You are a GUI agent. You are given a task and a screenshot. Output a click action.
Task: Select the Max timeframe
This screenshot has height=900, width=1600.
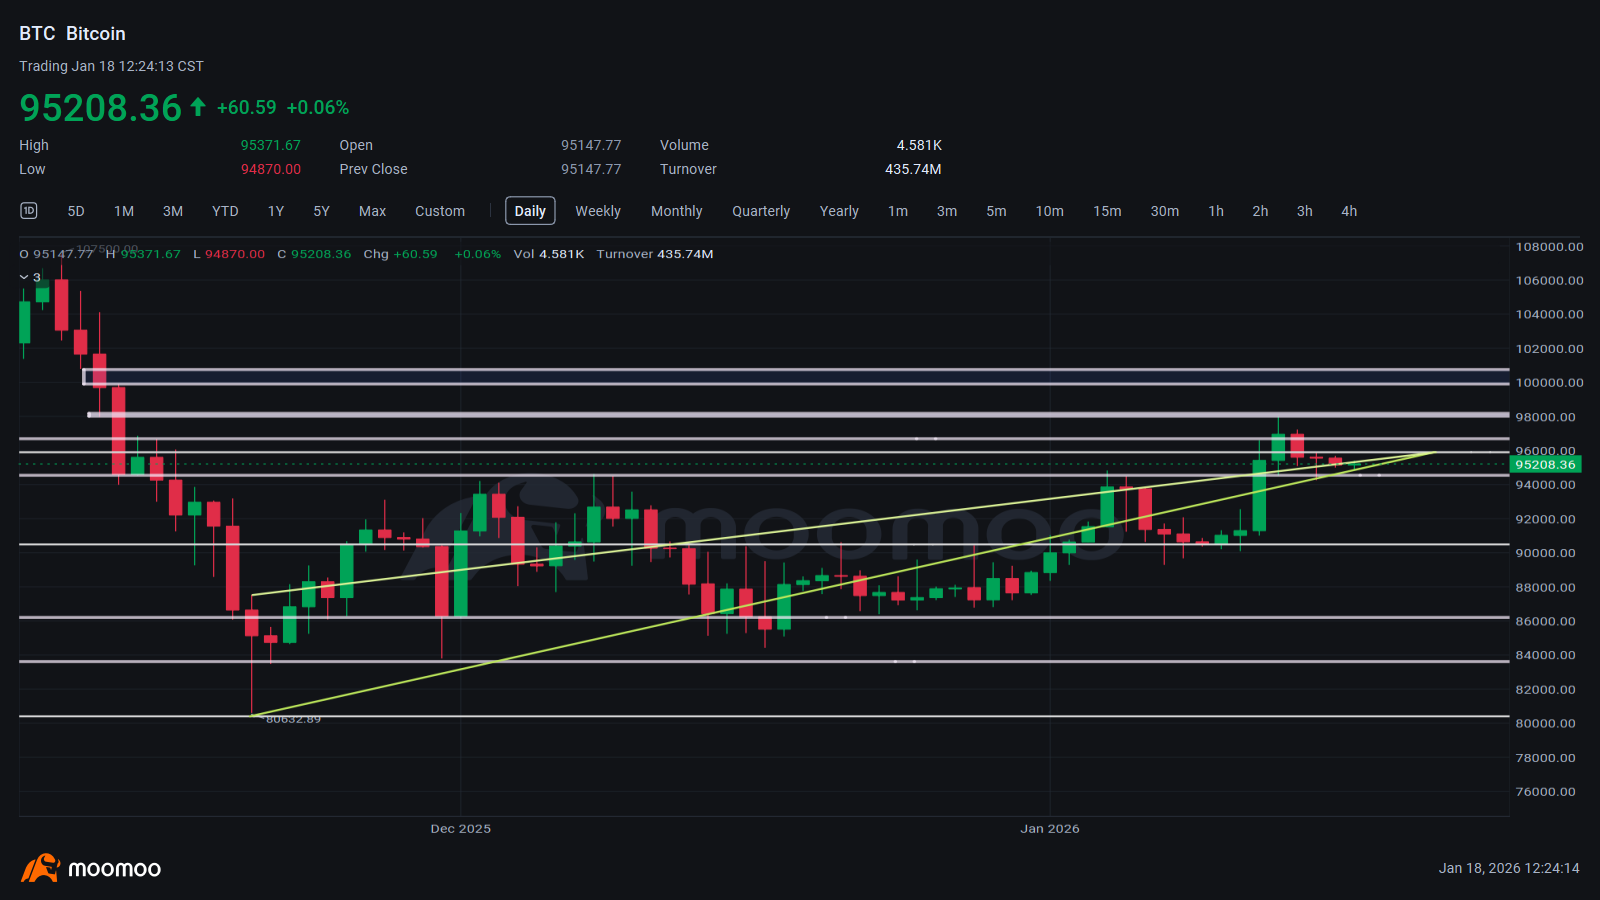pos(372,211)
